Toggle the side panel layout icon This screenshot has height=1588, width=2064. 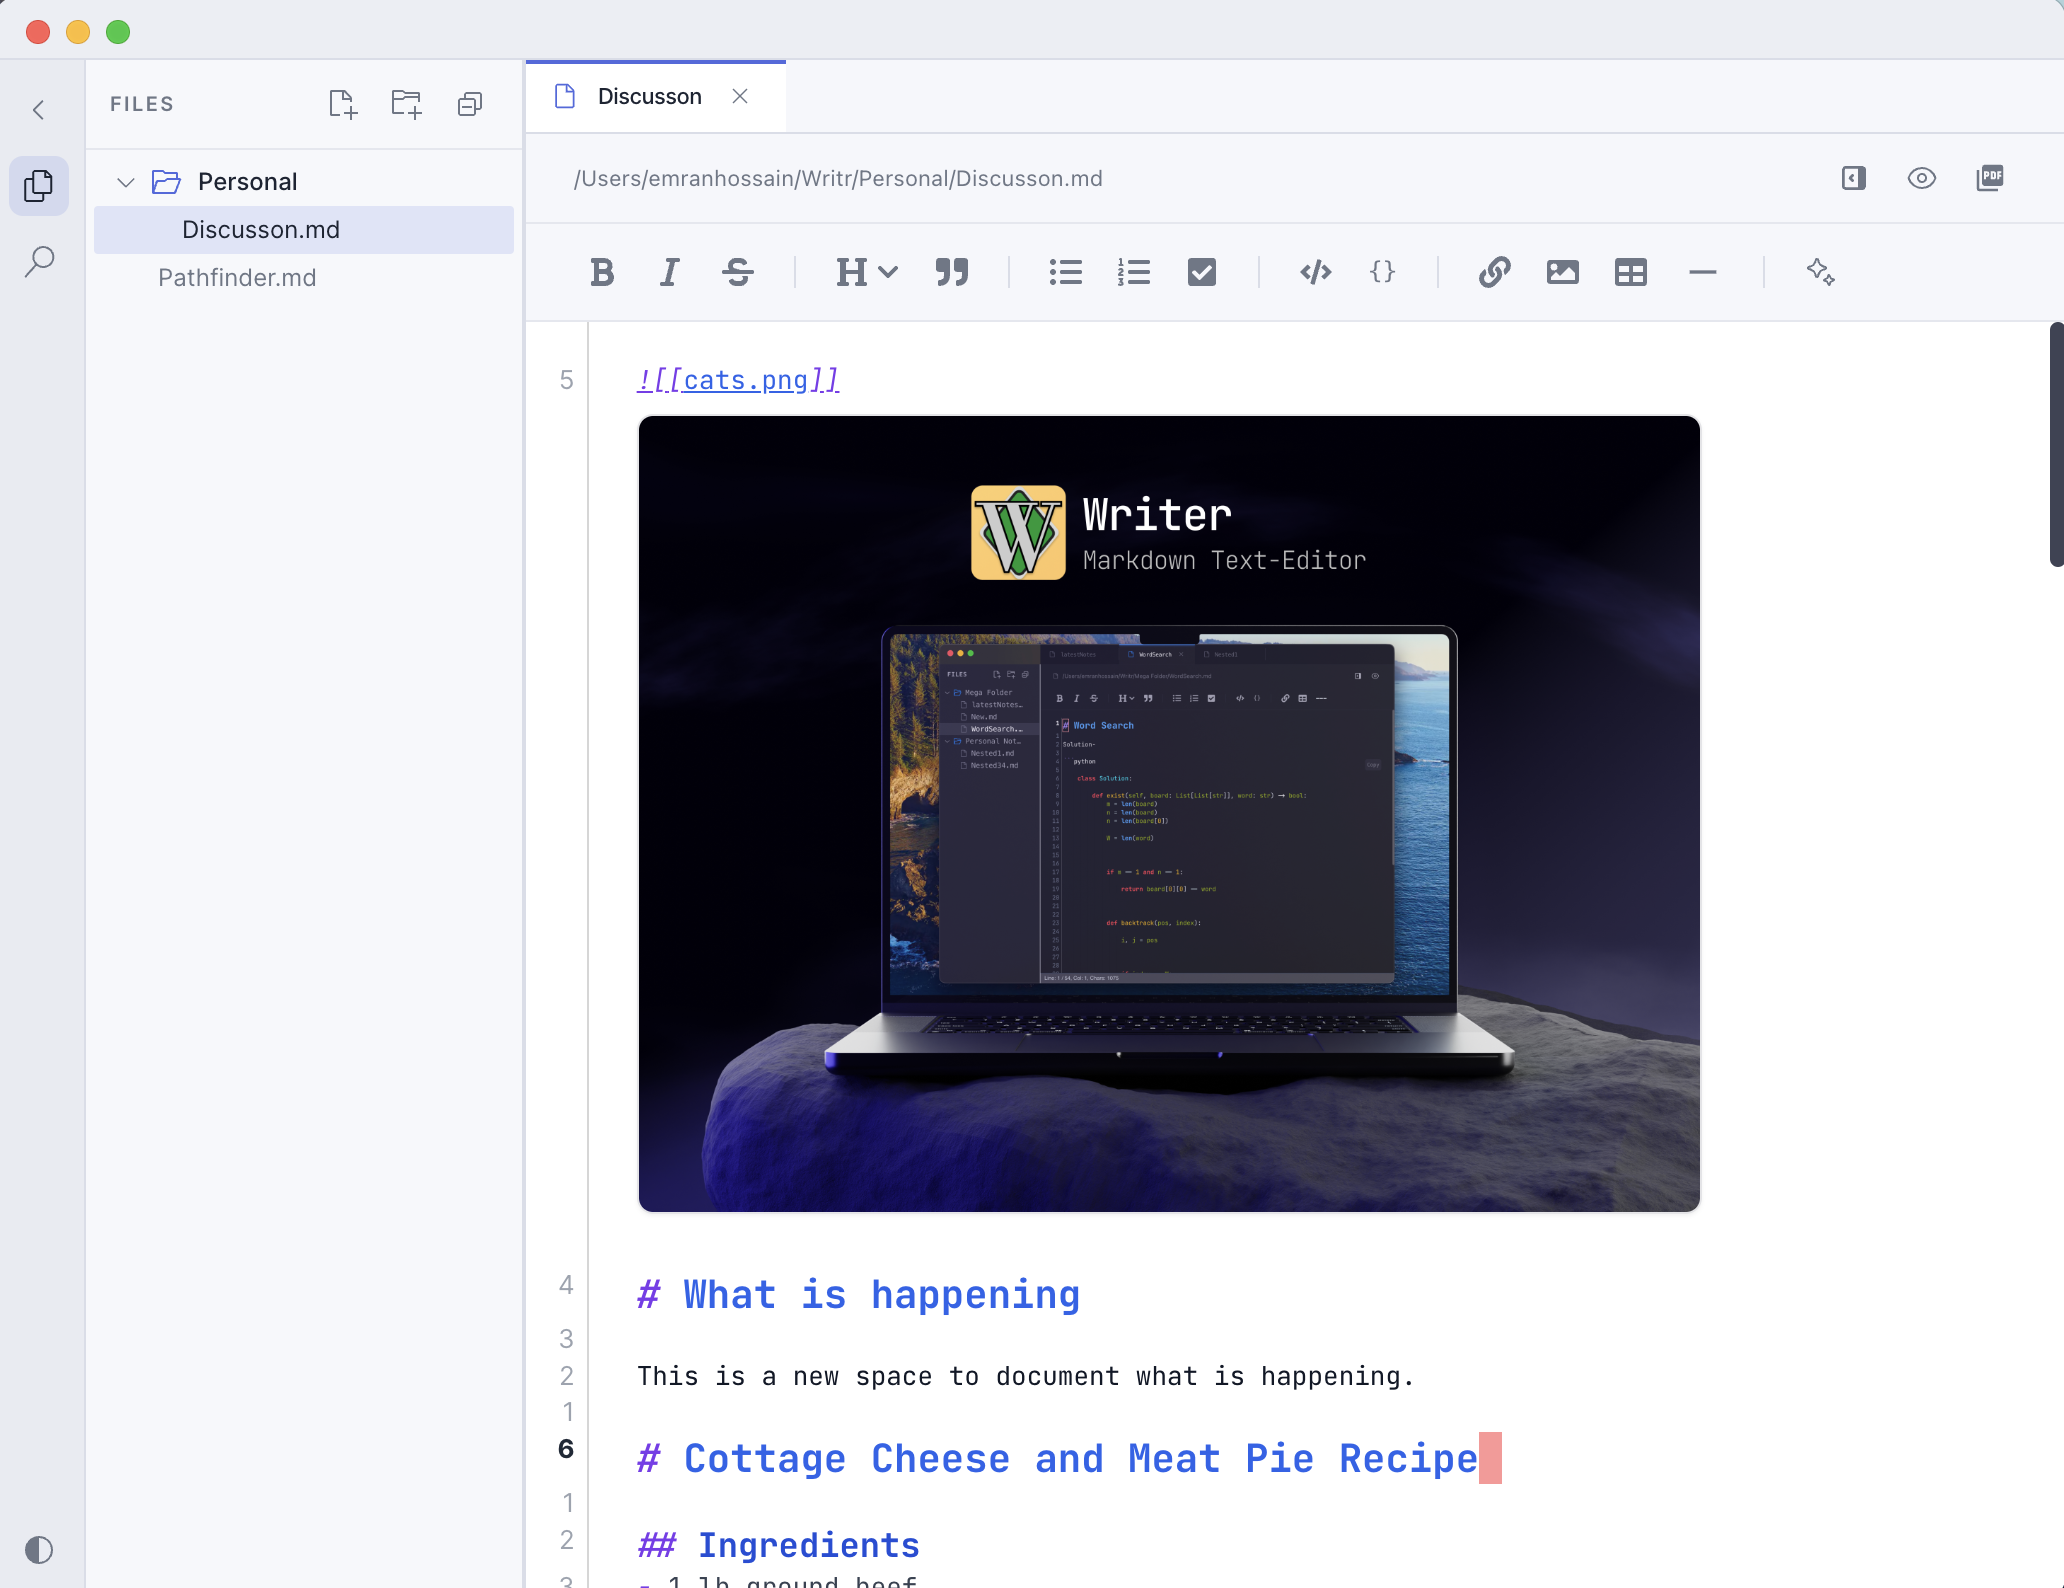(1854, 178)
